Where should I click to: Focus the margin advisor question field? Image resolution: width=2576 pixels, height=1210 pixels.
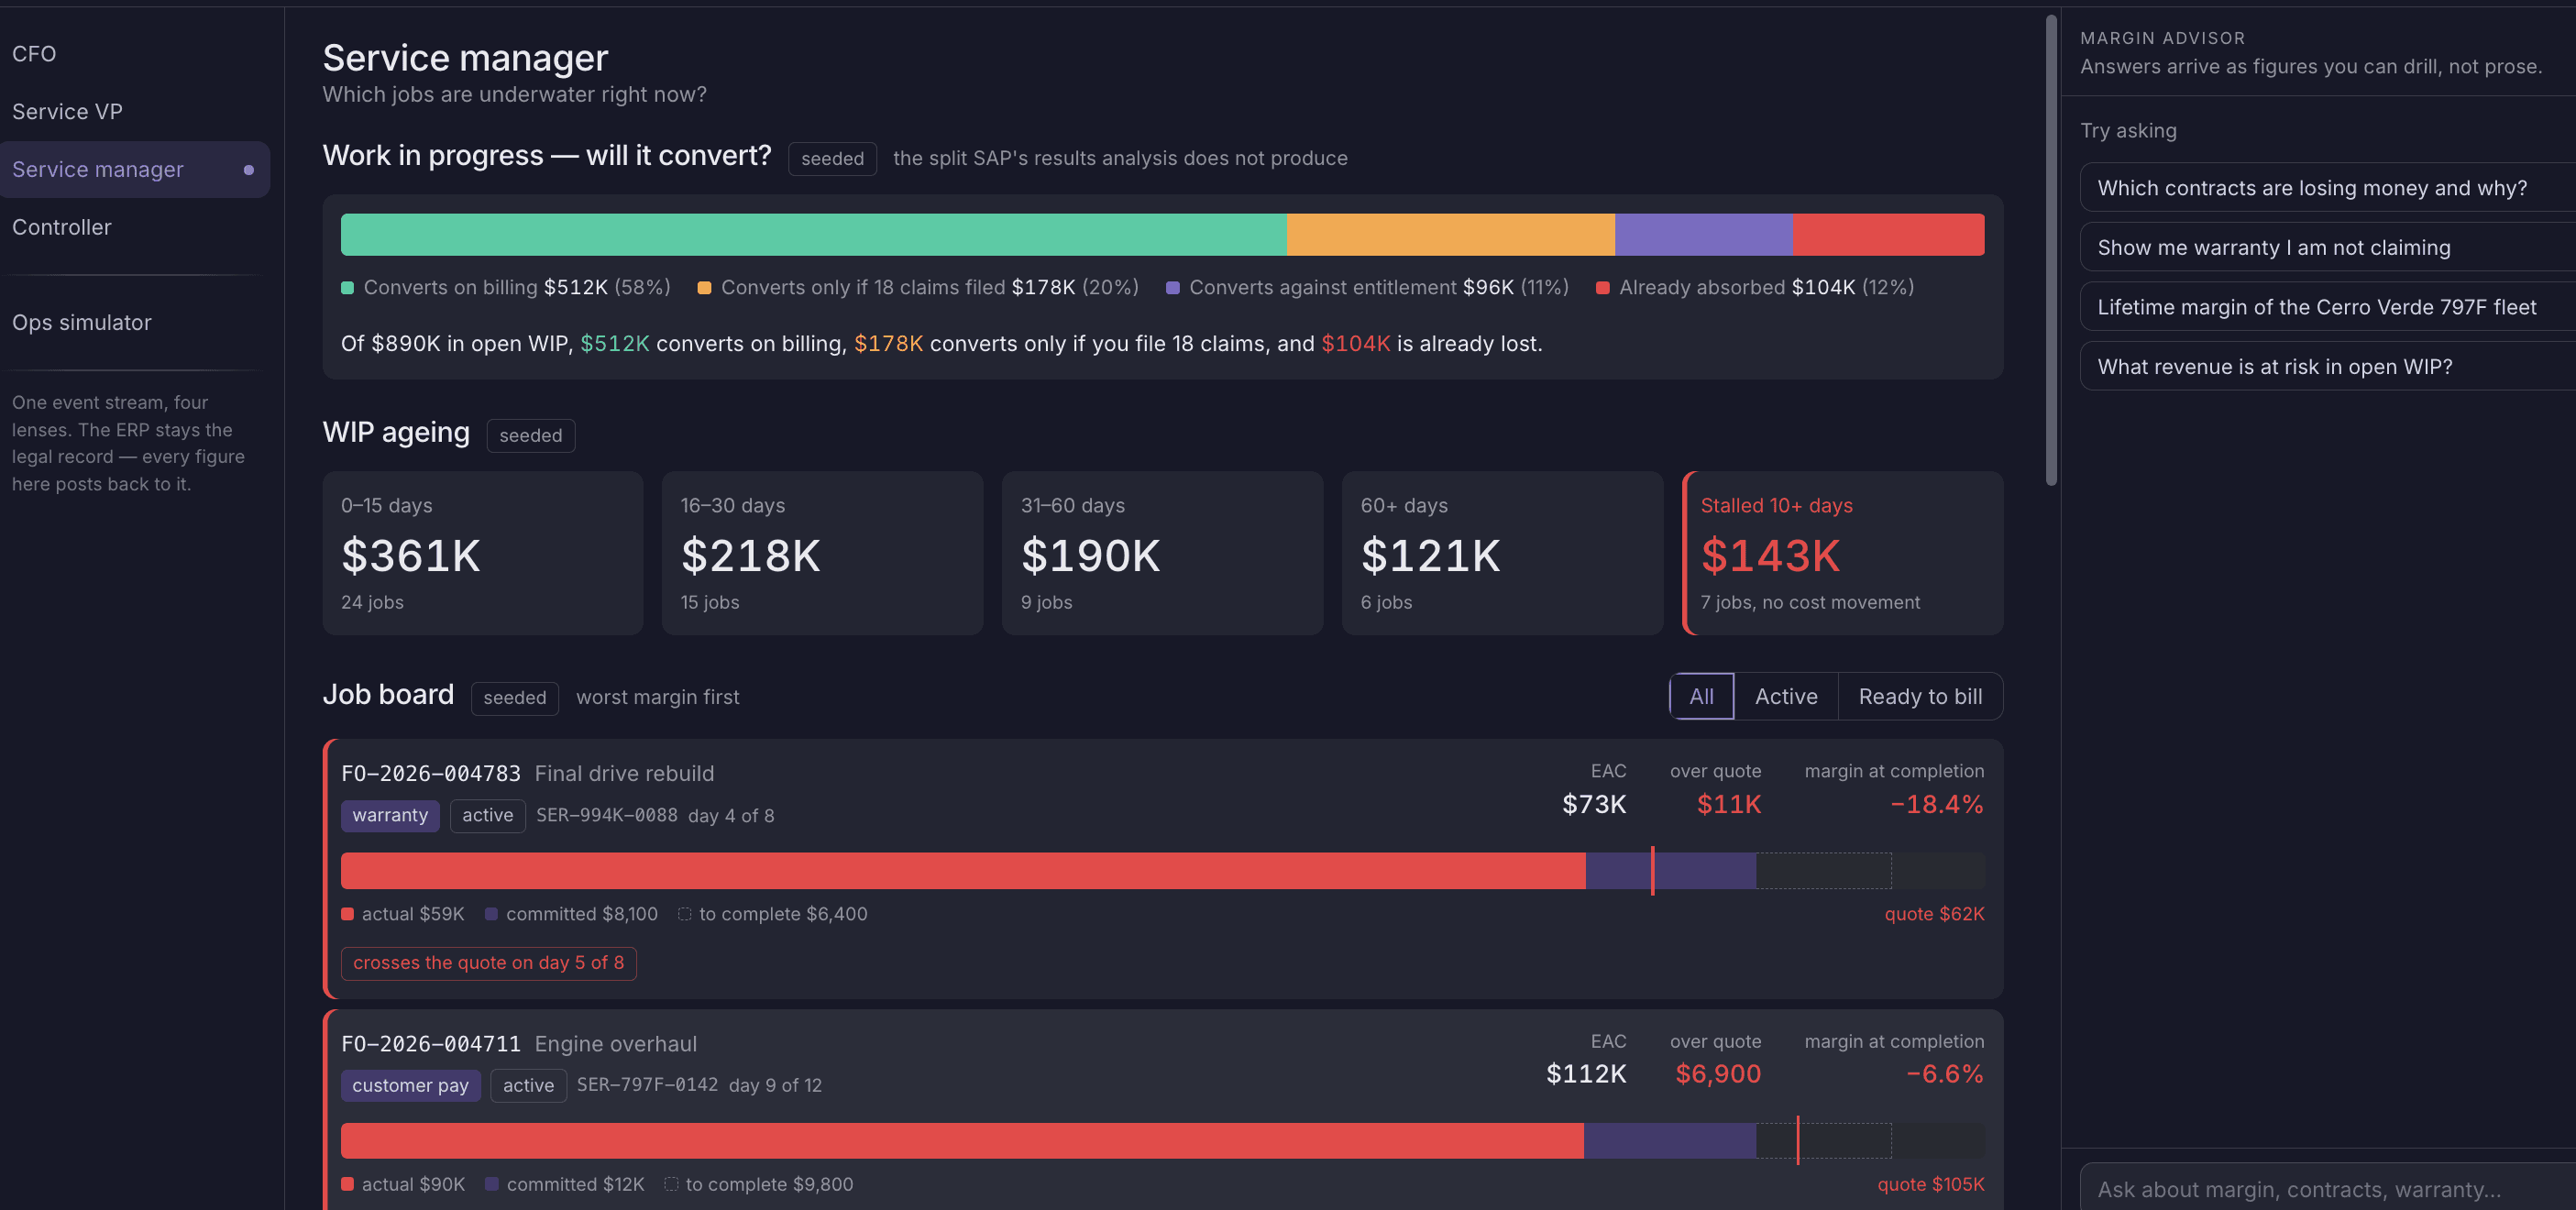pyautogui.click(x=2327, y=1188)
